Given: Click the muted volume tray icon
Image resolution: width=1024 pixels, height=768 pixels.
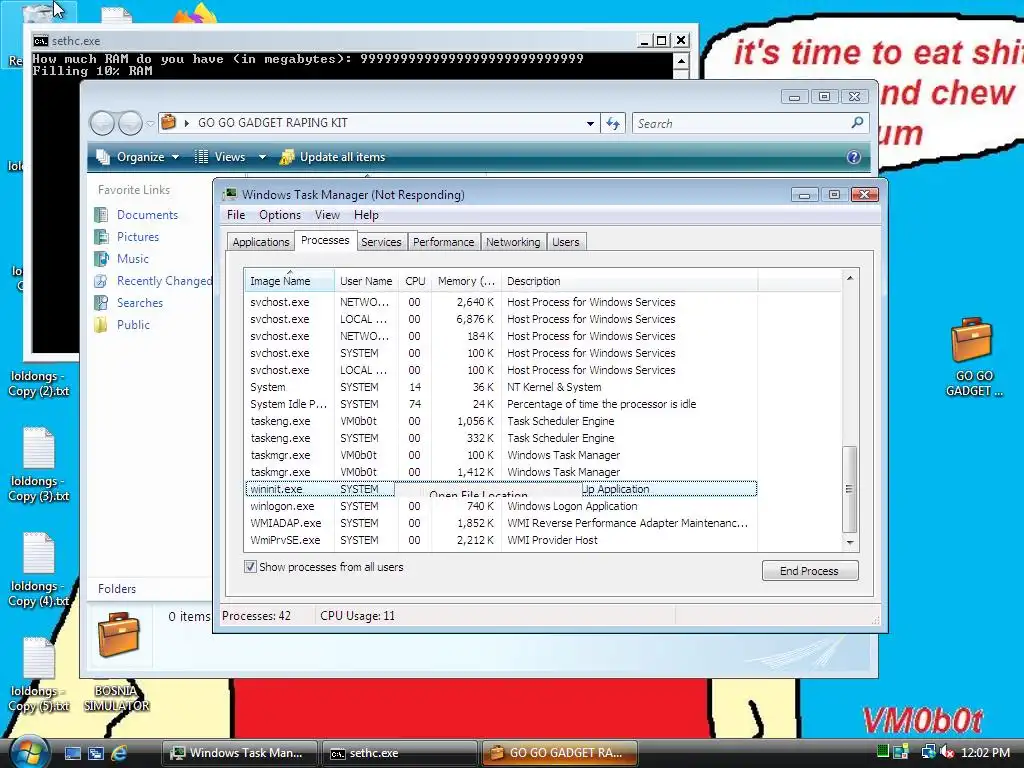Looking at the screenshot, I should (x=948, y=752).
